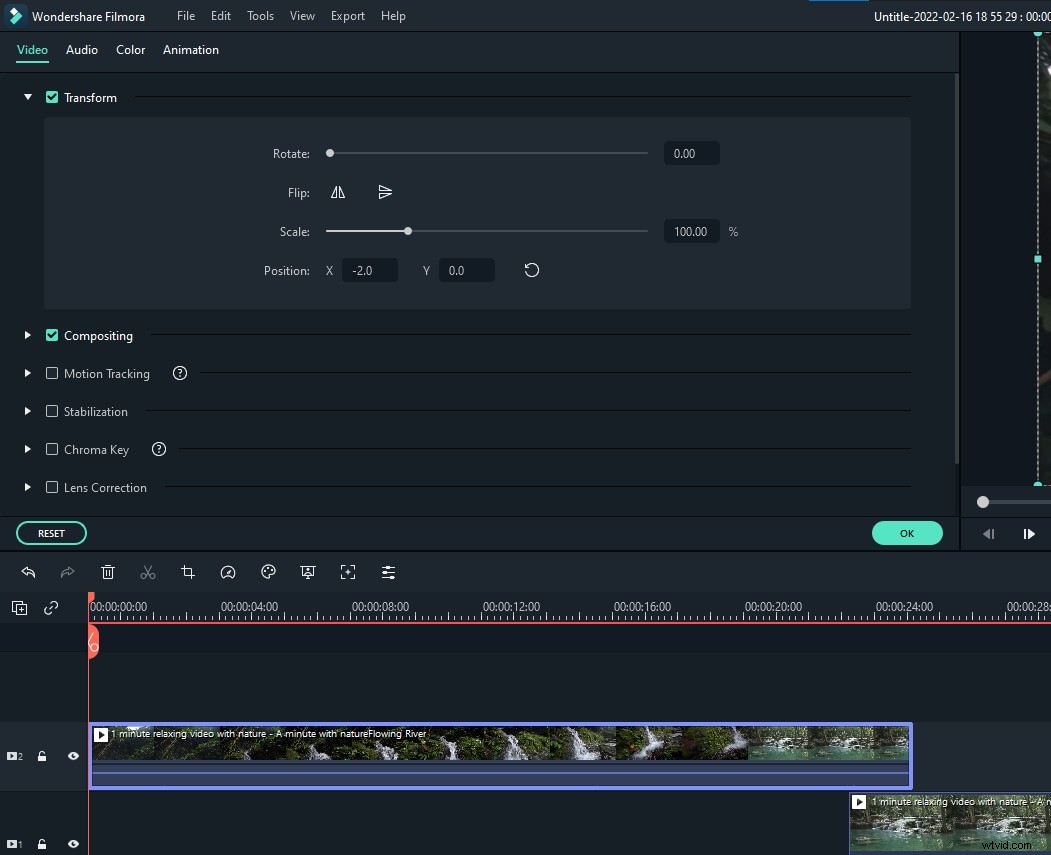The width and height of the screenshot is (1051, 855).
Task: Click the Redo arrow icon
Action: click(68, 572)
